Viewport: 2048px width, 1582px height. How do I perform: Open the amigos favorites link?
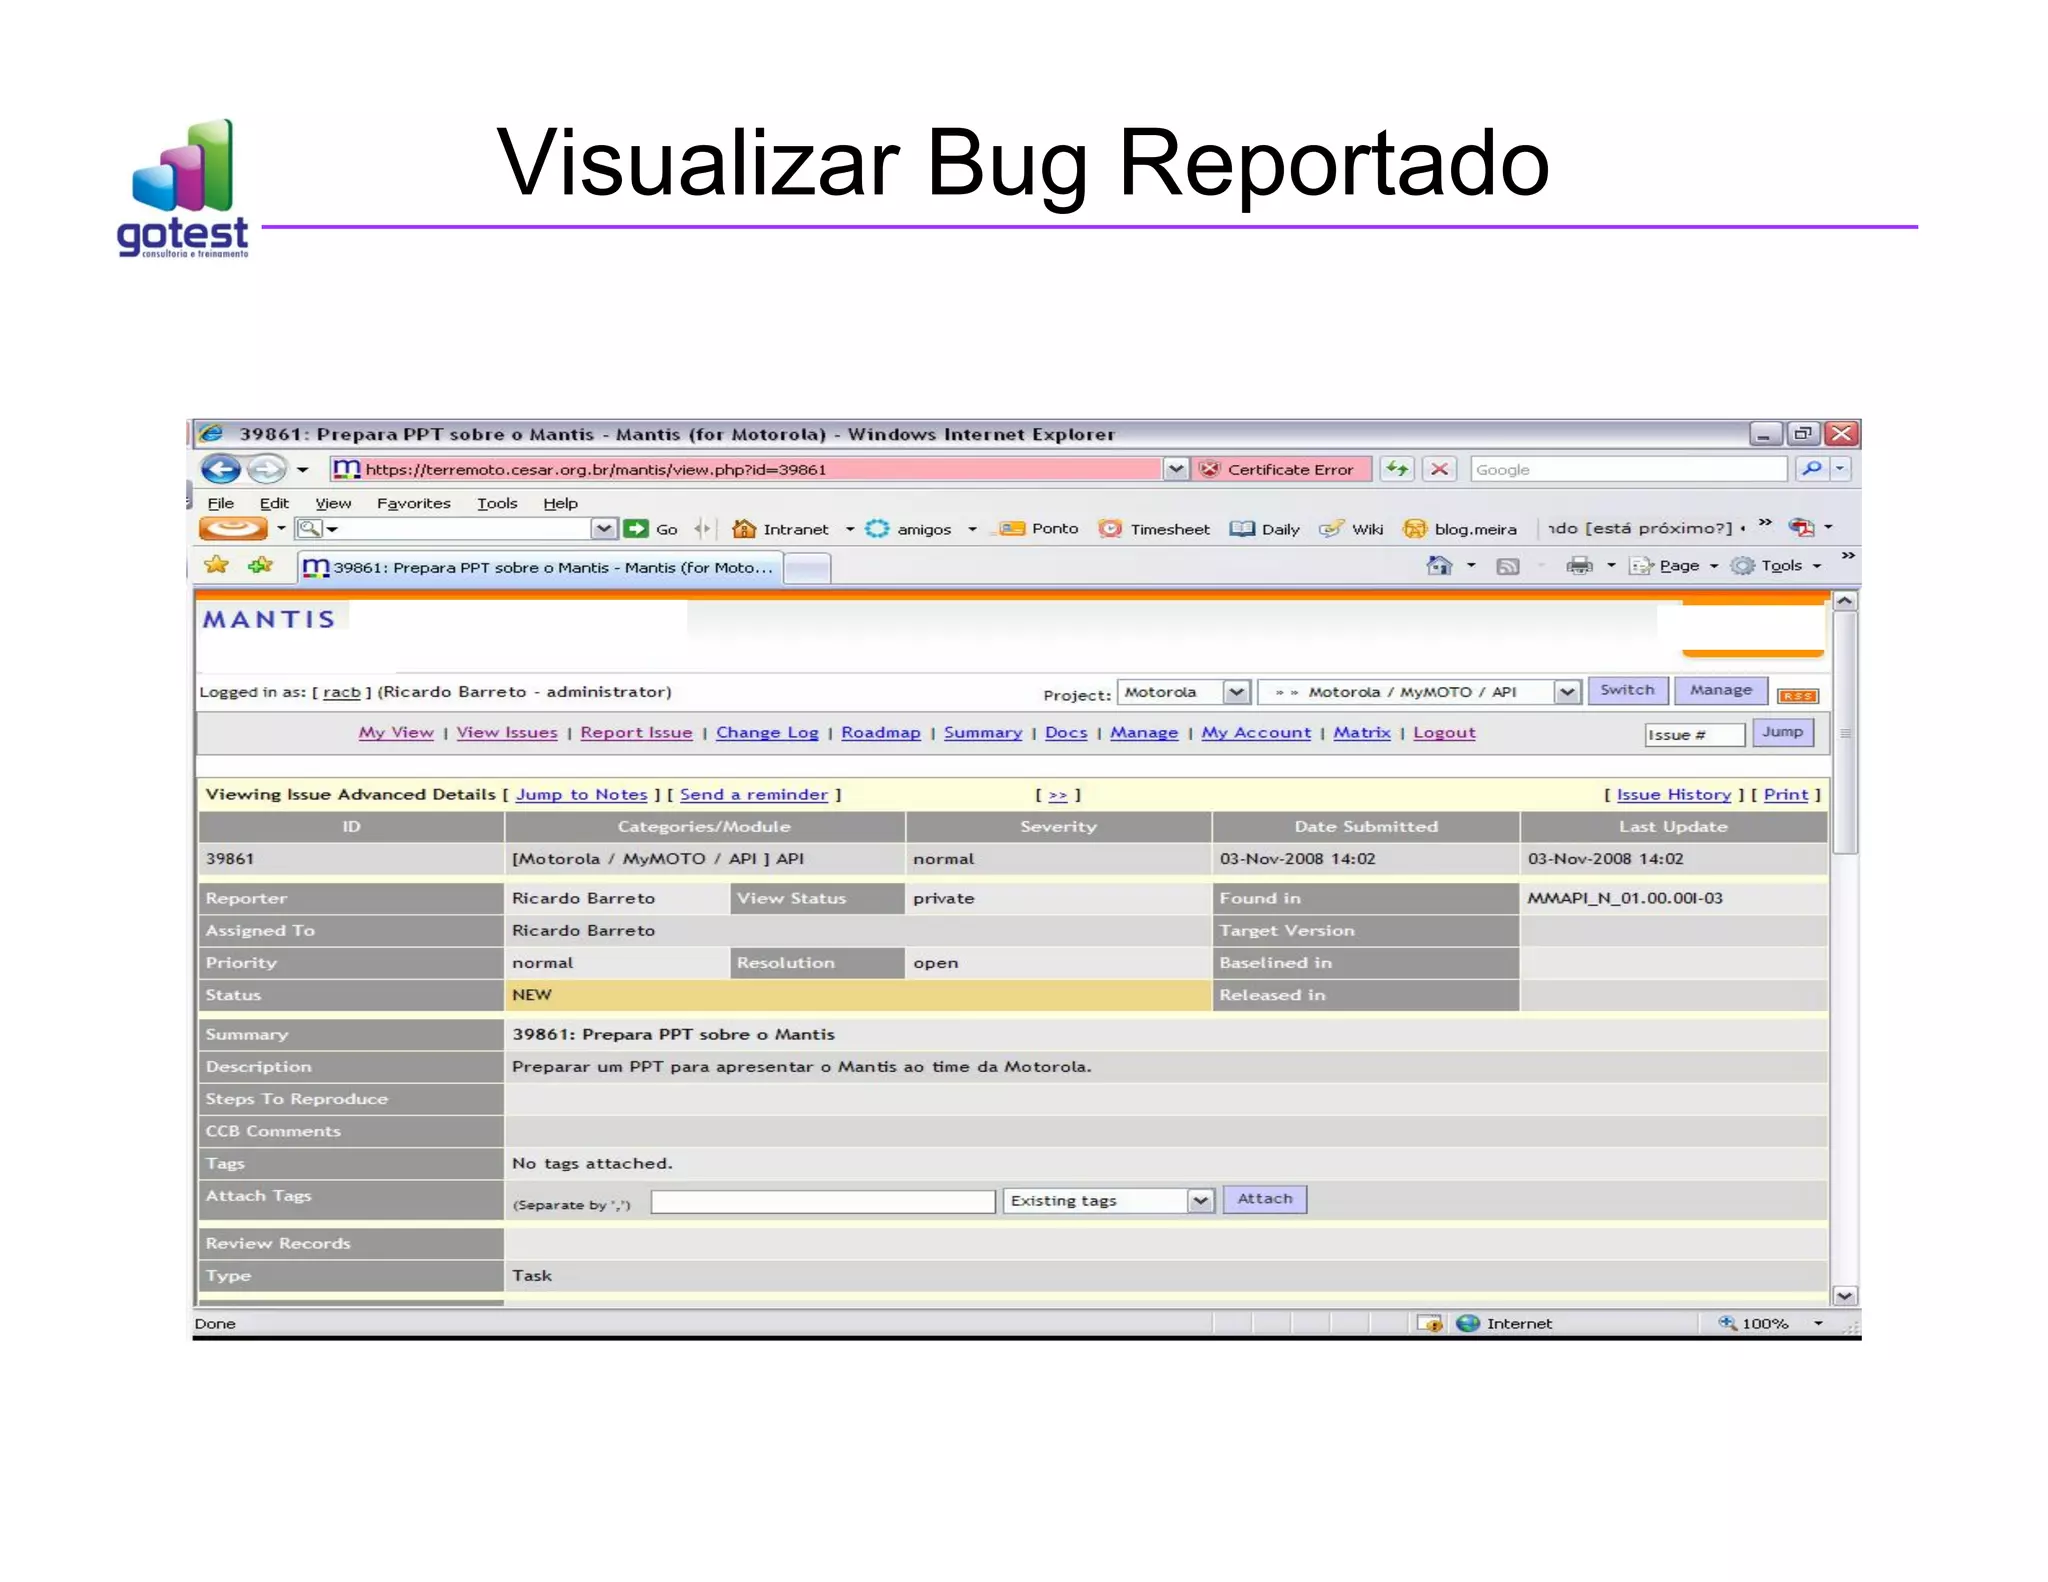click(909, 529)
